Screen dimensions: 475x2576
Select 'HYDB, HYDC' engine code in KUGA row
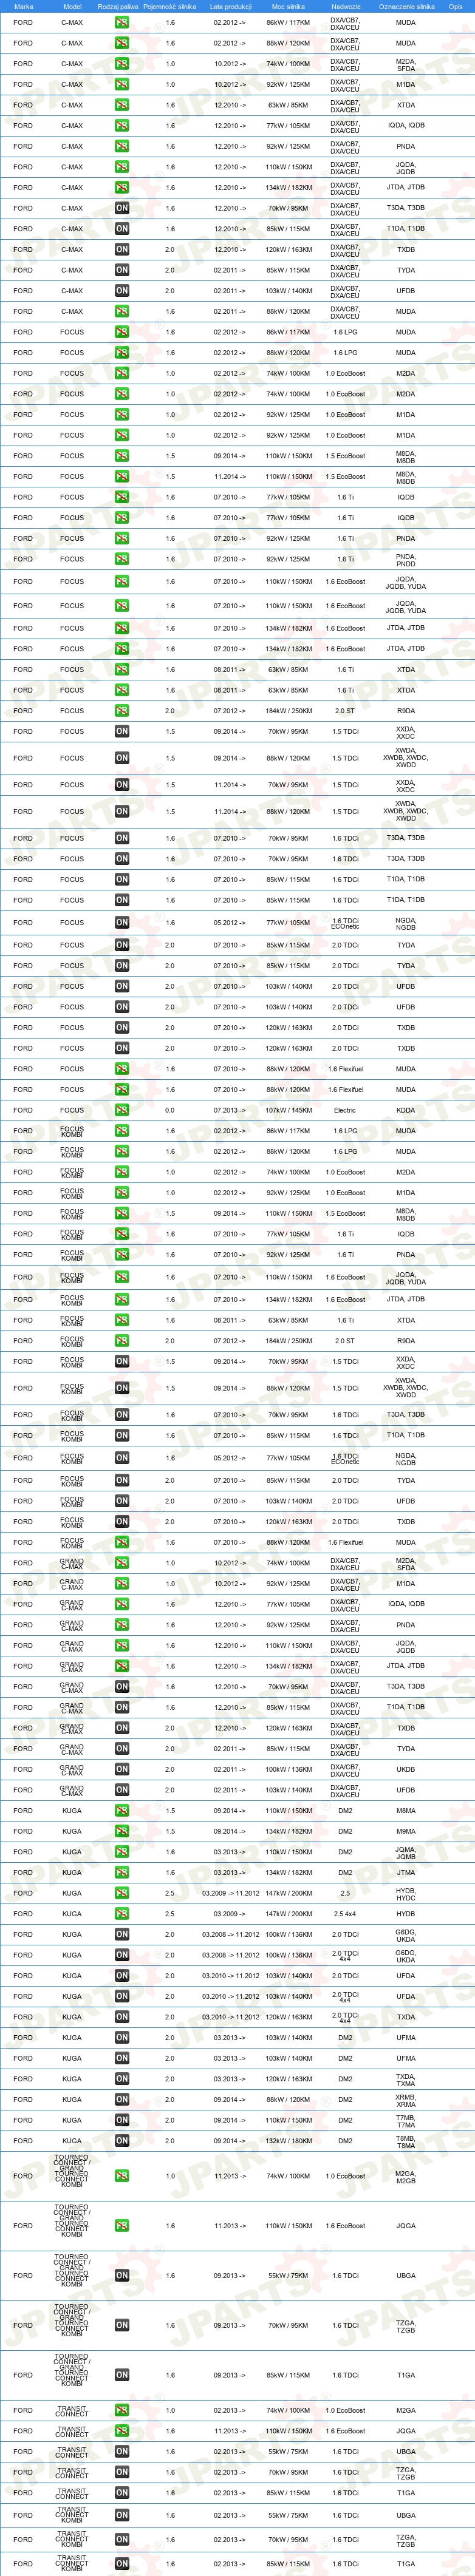coord(405,1894)
